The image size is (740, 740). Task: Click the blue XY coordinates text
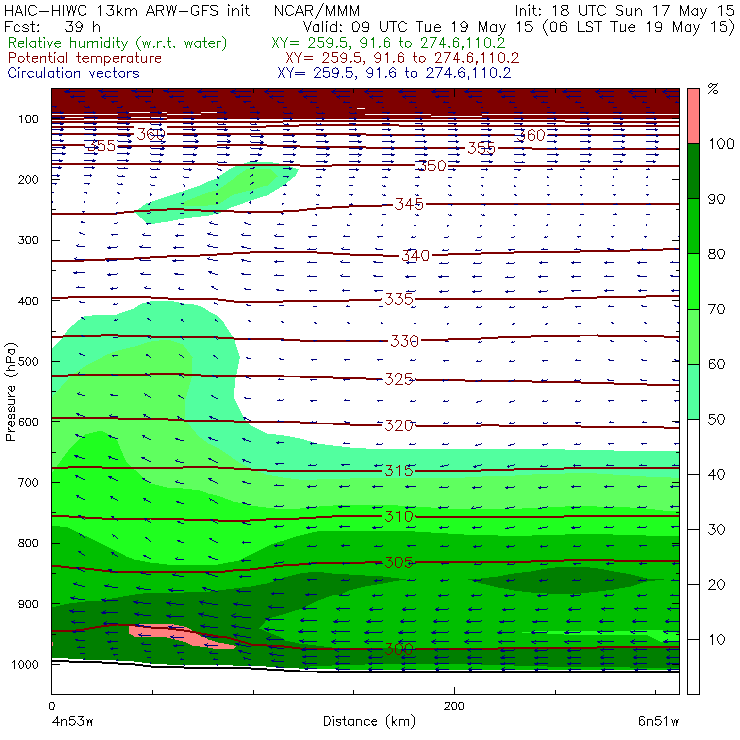(x=394, y=73)
